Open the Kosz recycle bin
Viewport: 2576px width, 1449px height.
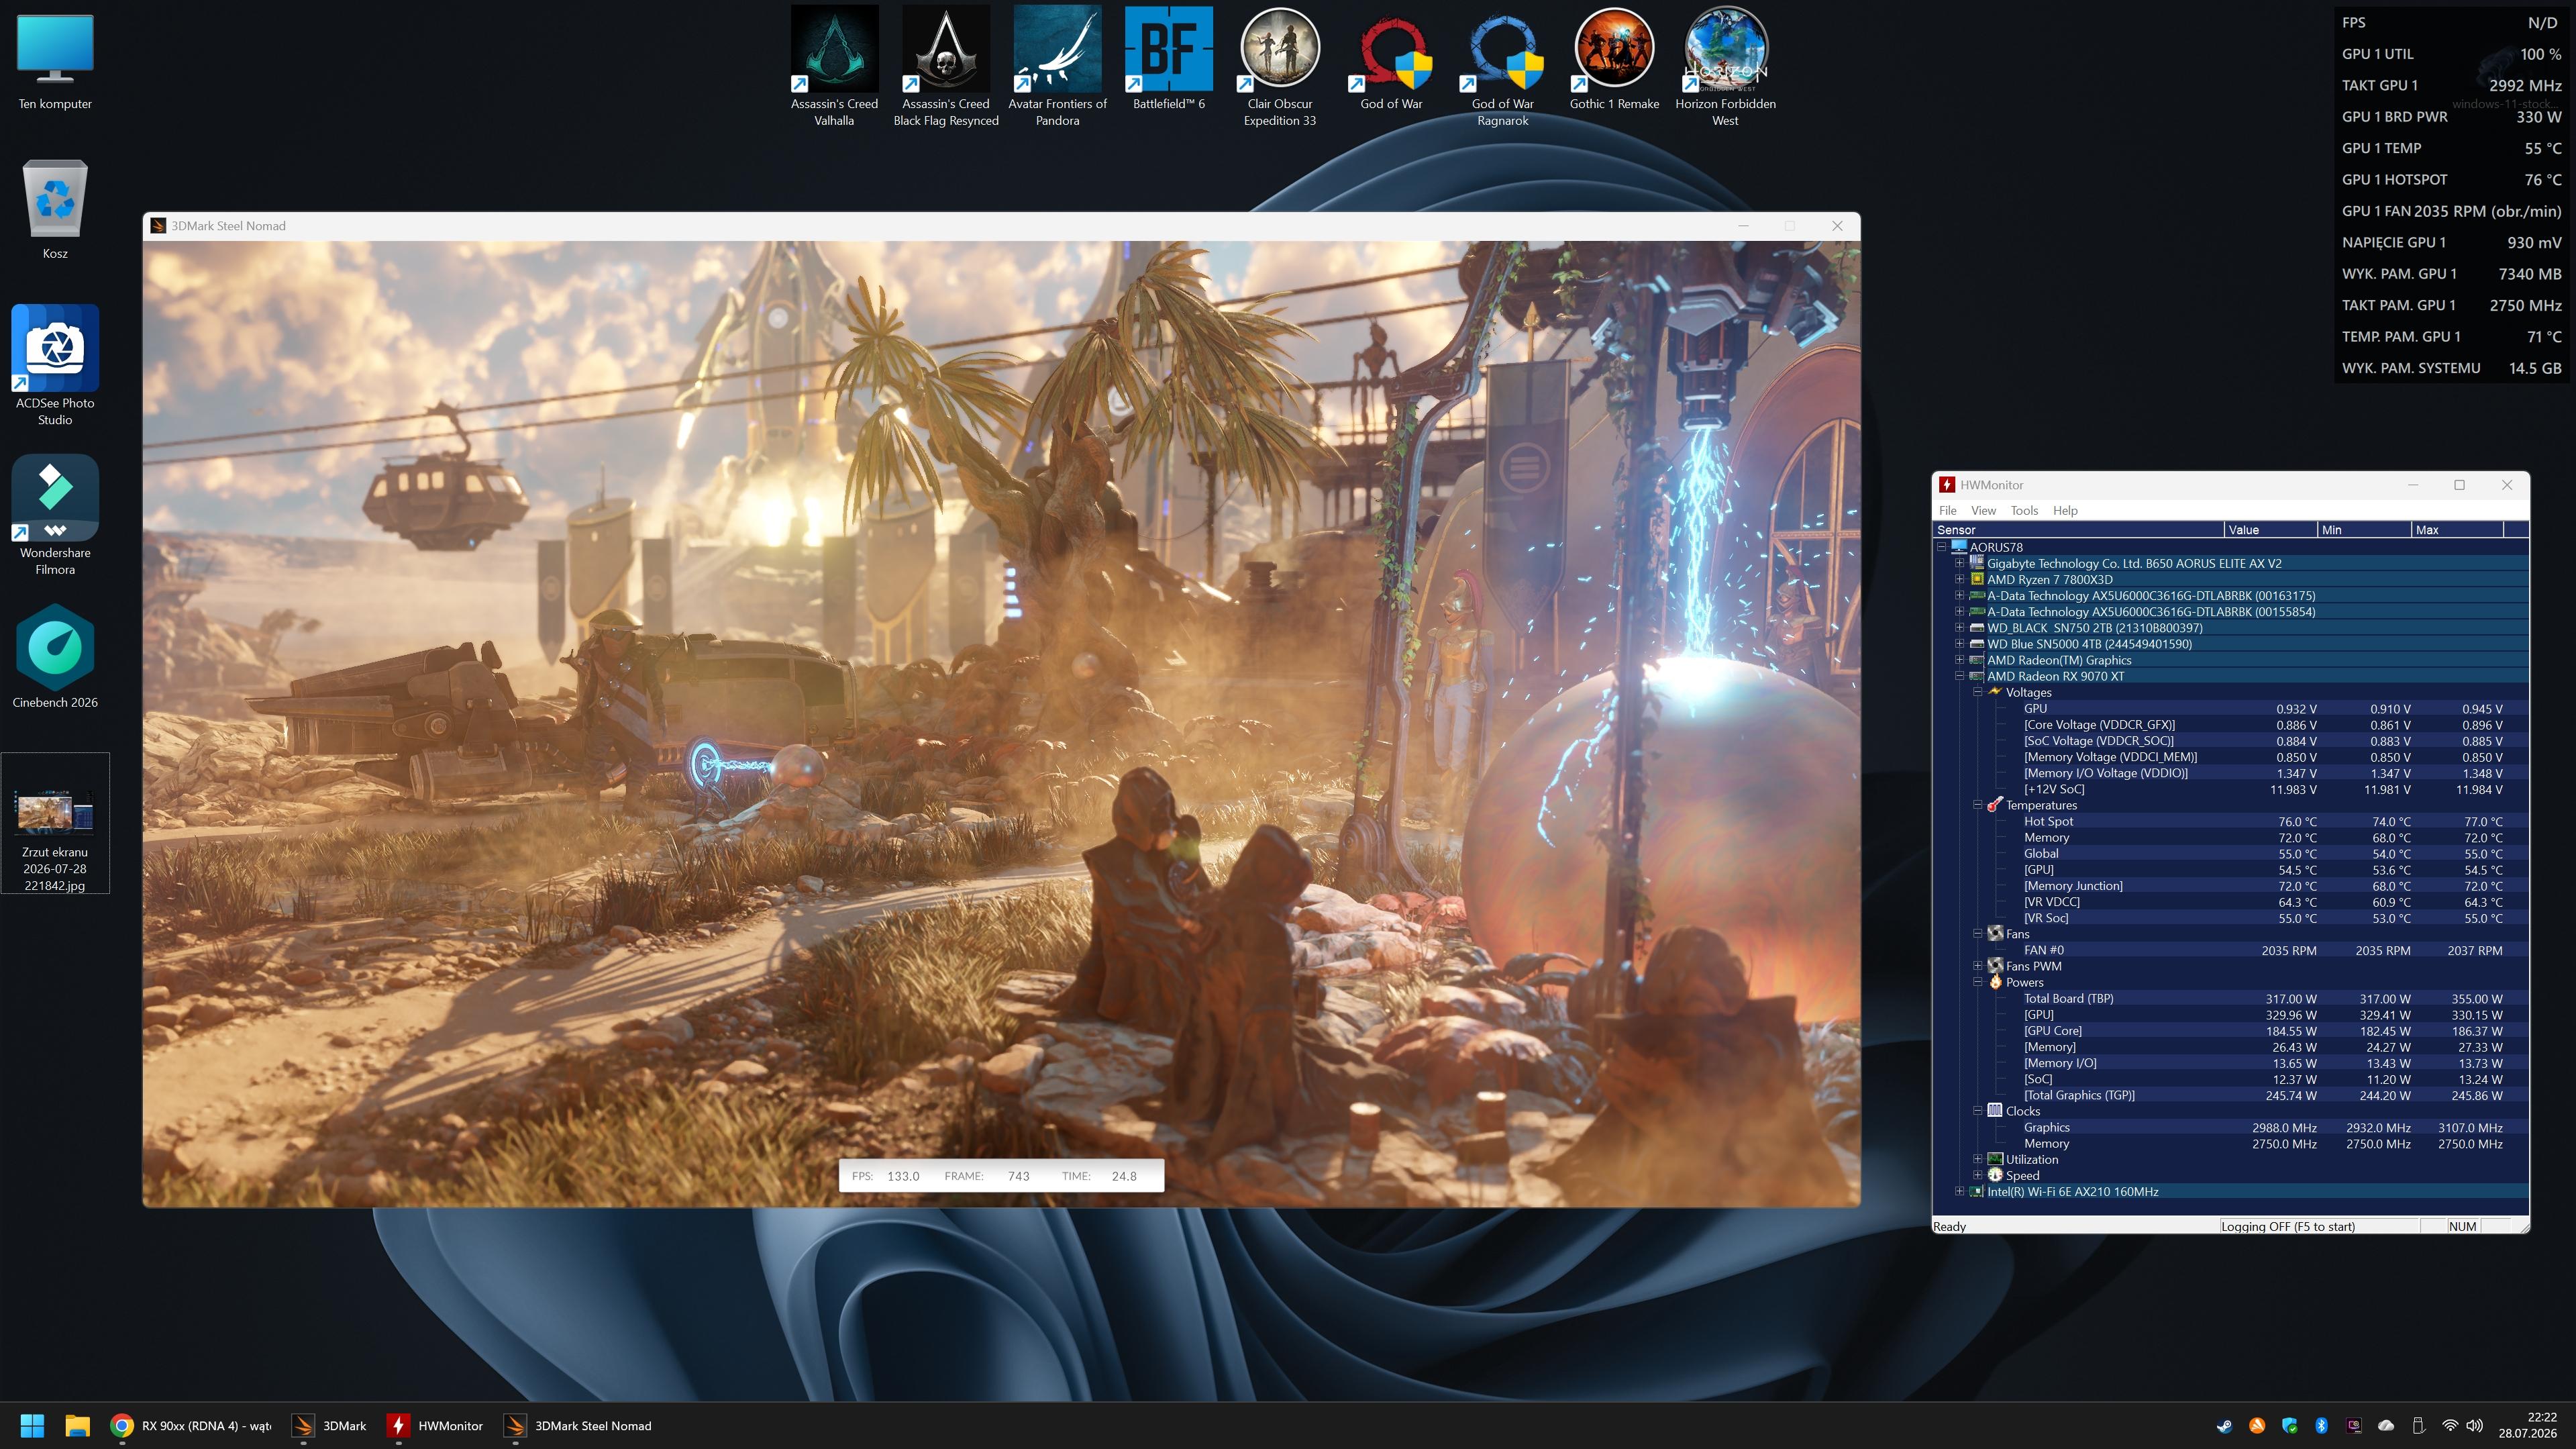(55, 208)
